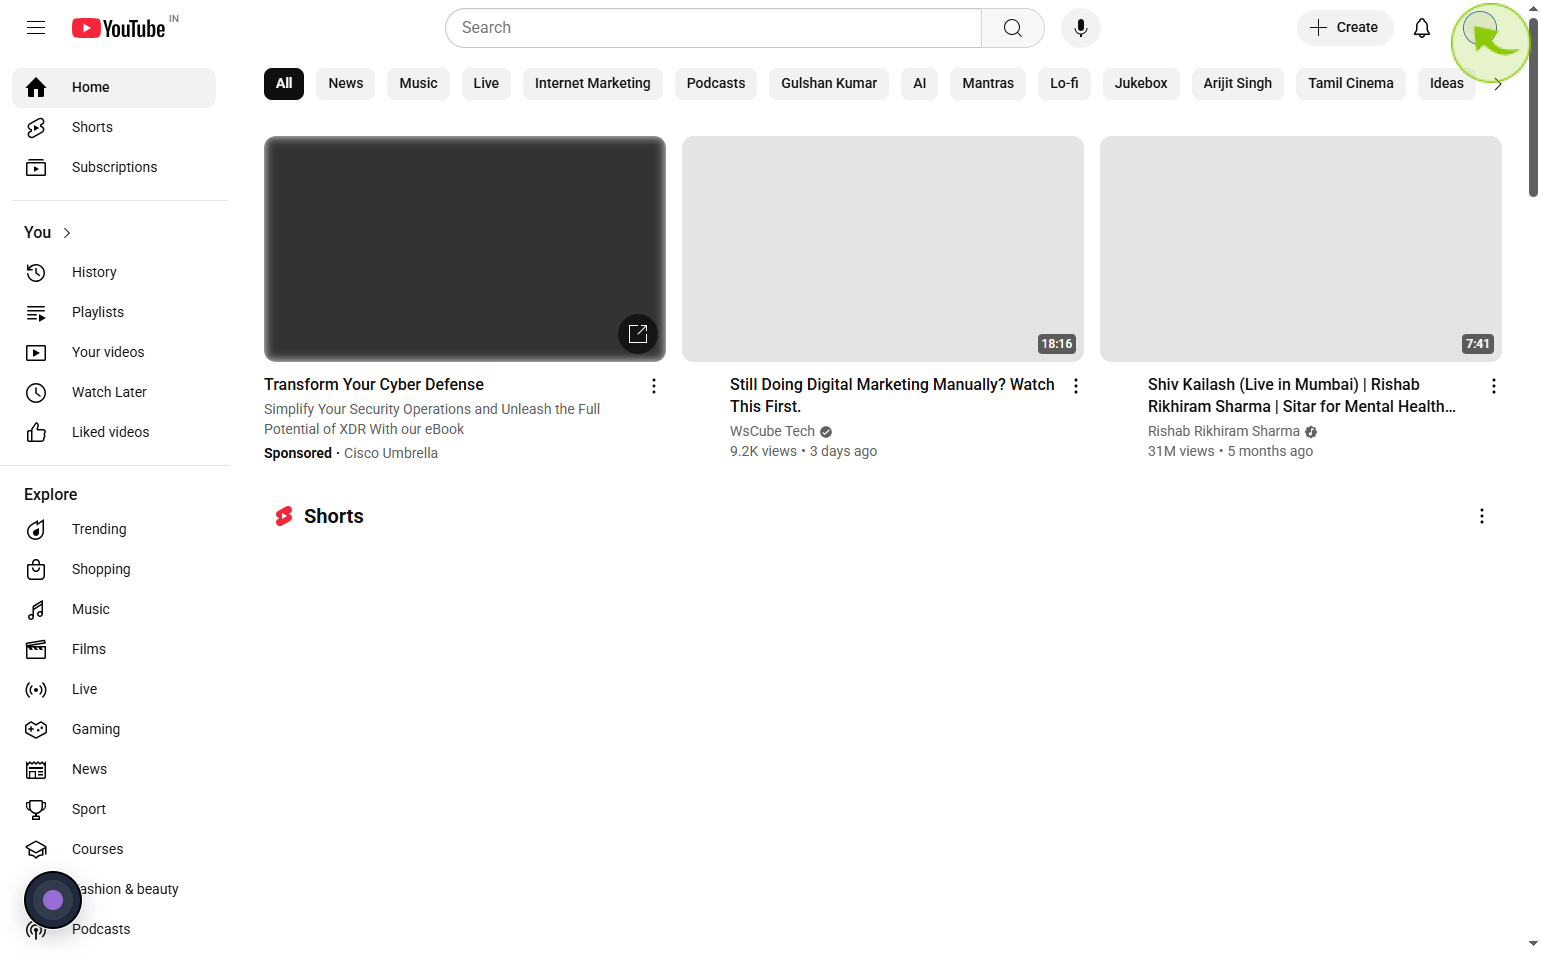Click the Shopping bag icon
Image resolution: width=1541 pixels, height=953 pixels.
tap(36, 570)
